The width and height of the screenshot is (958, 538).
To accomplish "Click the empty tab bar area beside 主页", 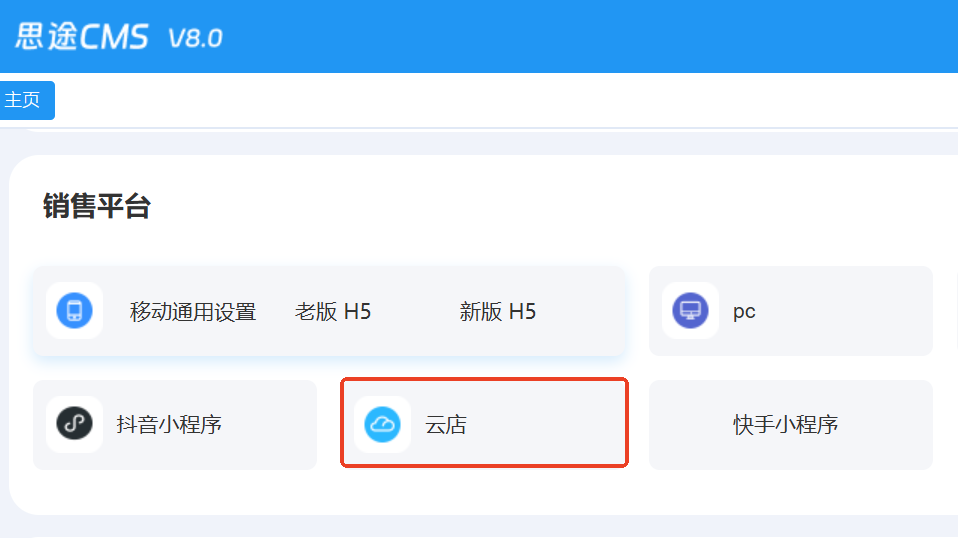I will coord(500,100).
